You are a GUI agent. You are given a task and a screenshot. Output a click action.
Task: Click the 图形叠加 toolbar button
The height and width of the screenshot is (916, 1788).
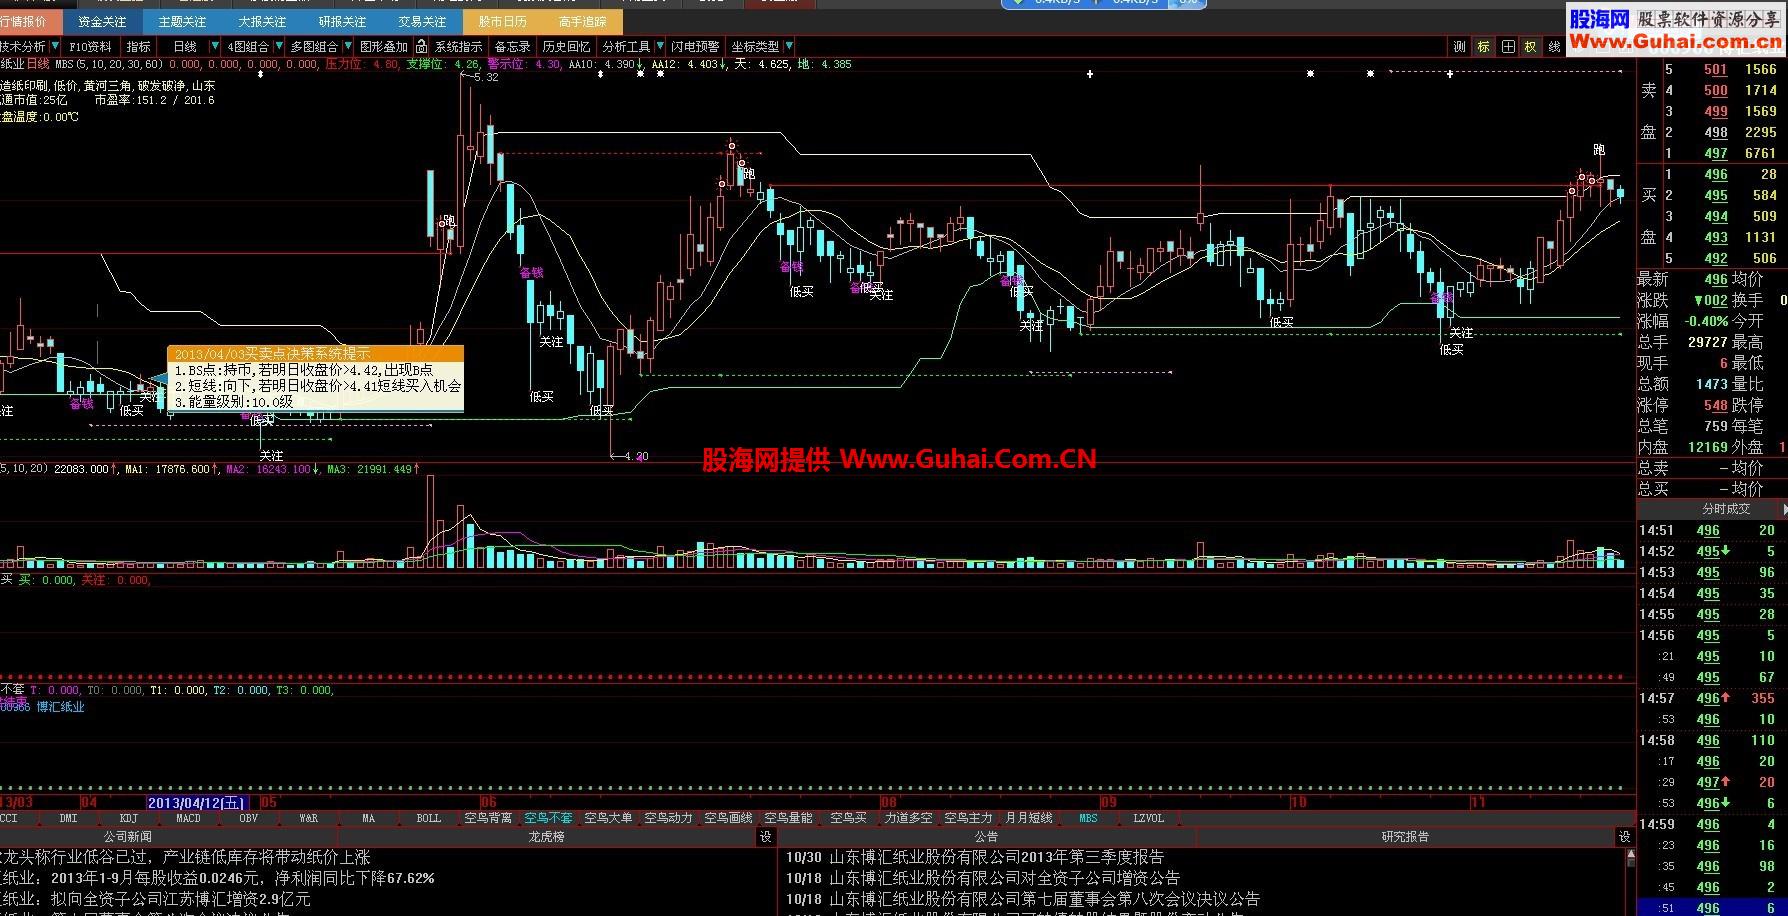click(384, 46)
